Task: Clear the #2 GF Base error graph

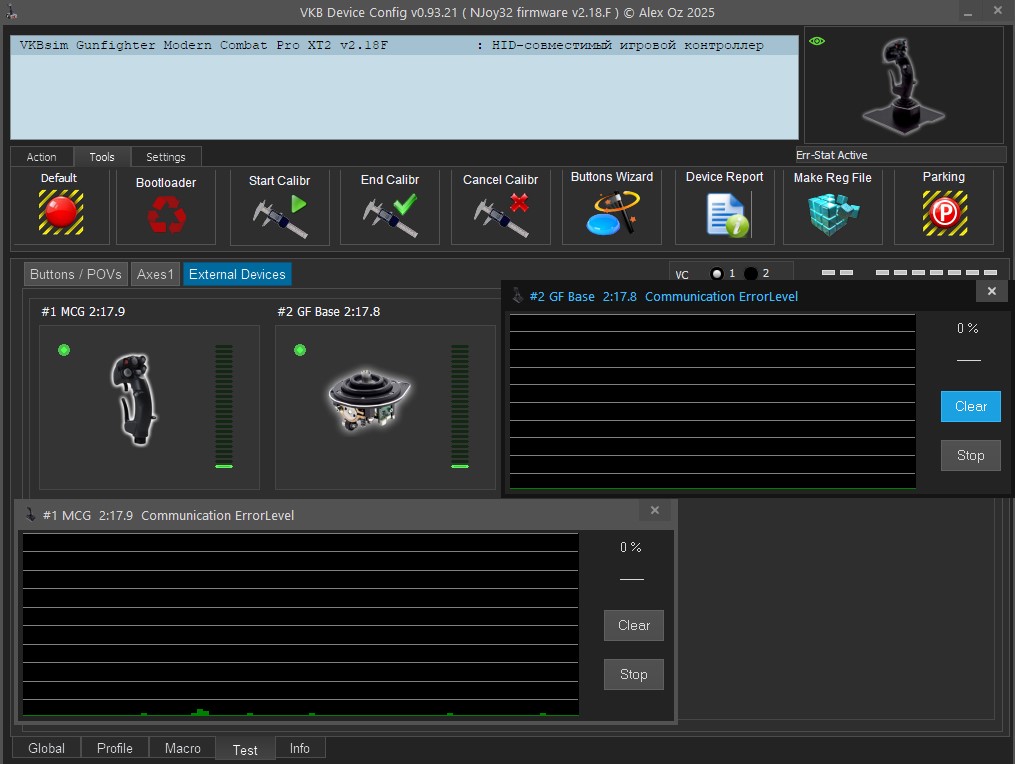Action: (970, 407)
